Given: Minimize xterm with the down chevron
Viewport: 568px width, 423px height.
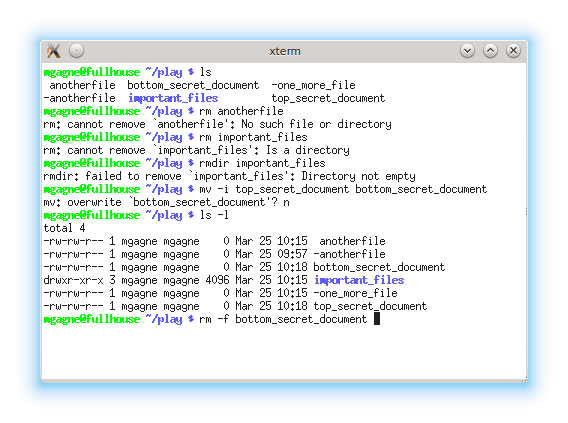Looking at the screenshot, I should click(x=467, y=51).
